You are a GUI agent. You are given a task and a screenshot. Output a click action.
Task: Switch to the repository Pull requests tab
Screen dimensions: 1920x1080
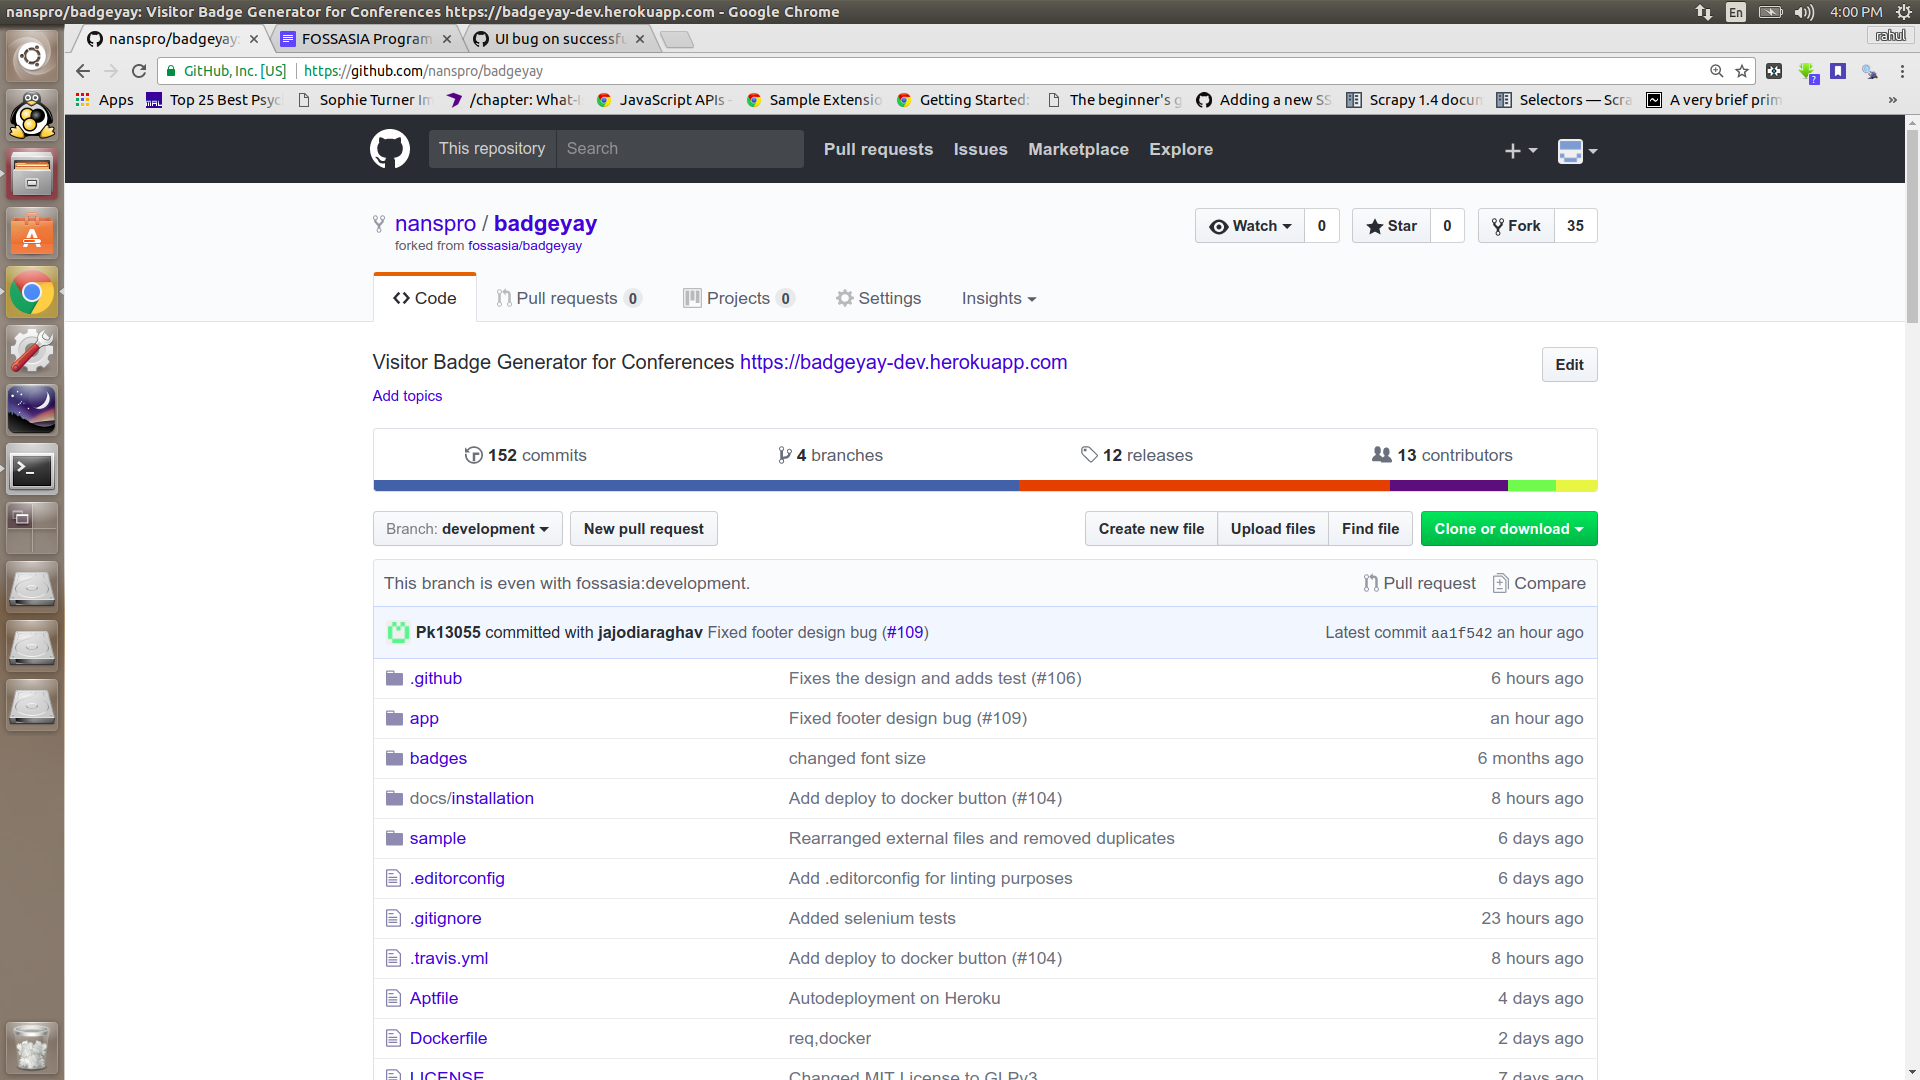click(568, 298)
